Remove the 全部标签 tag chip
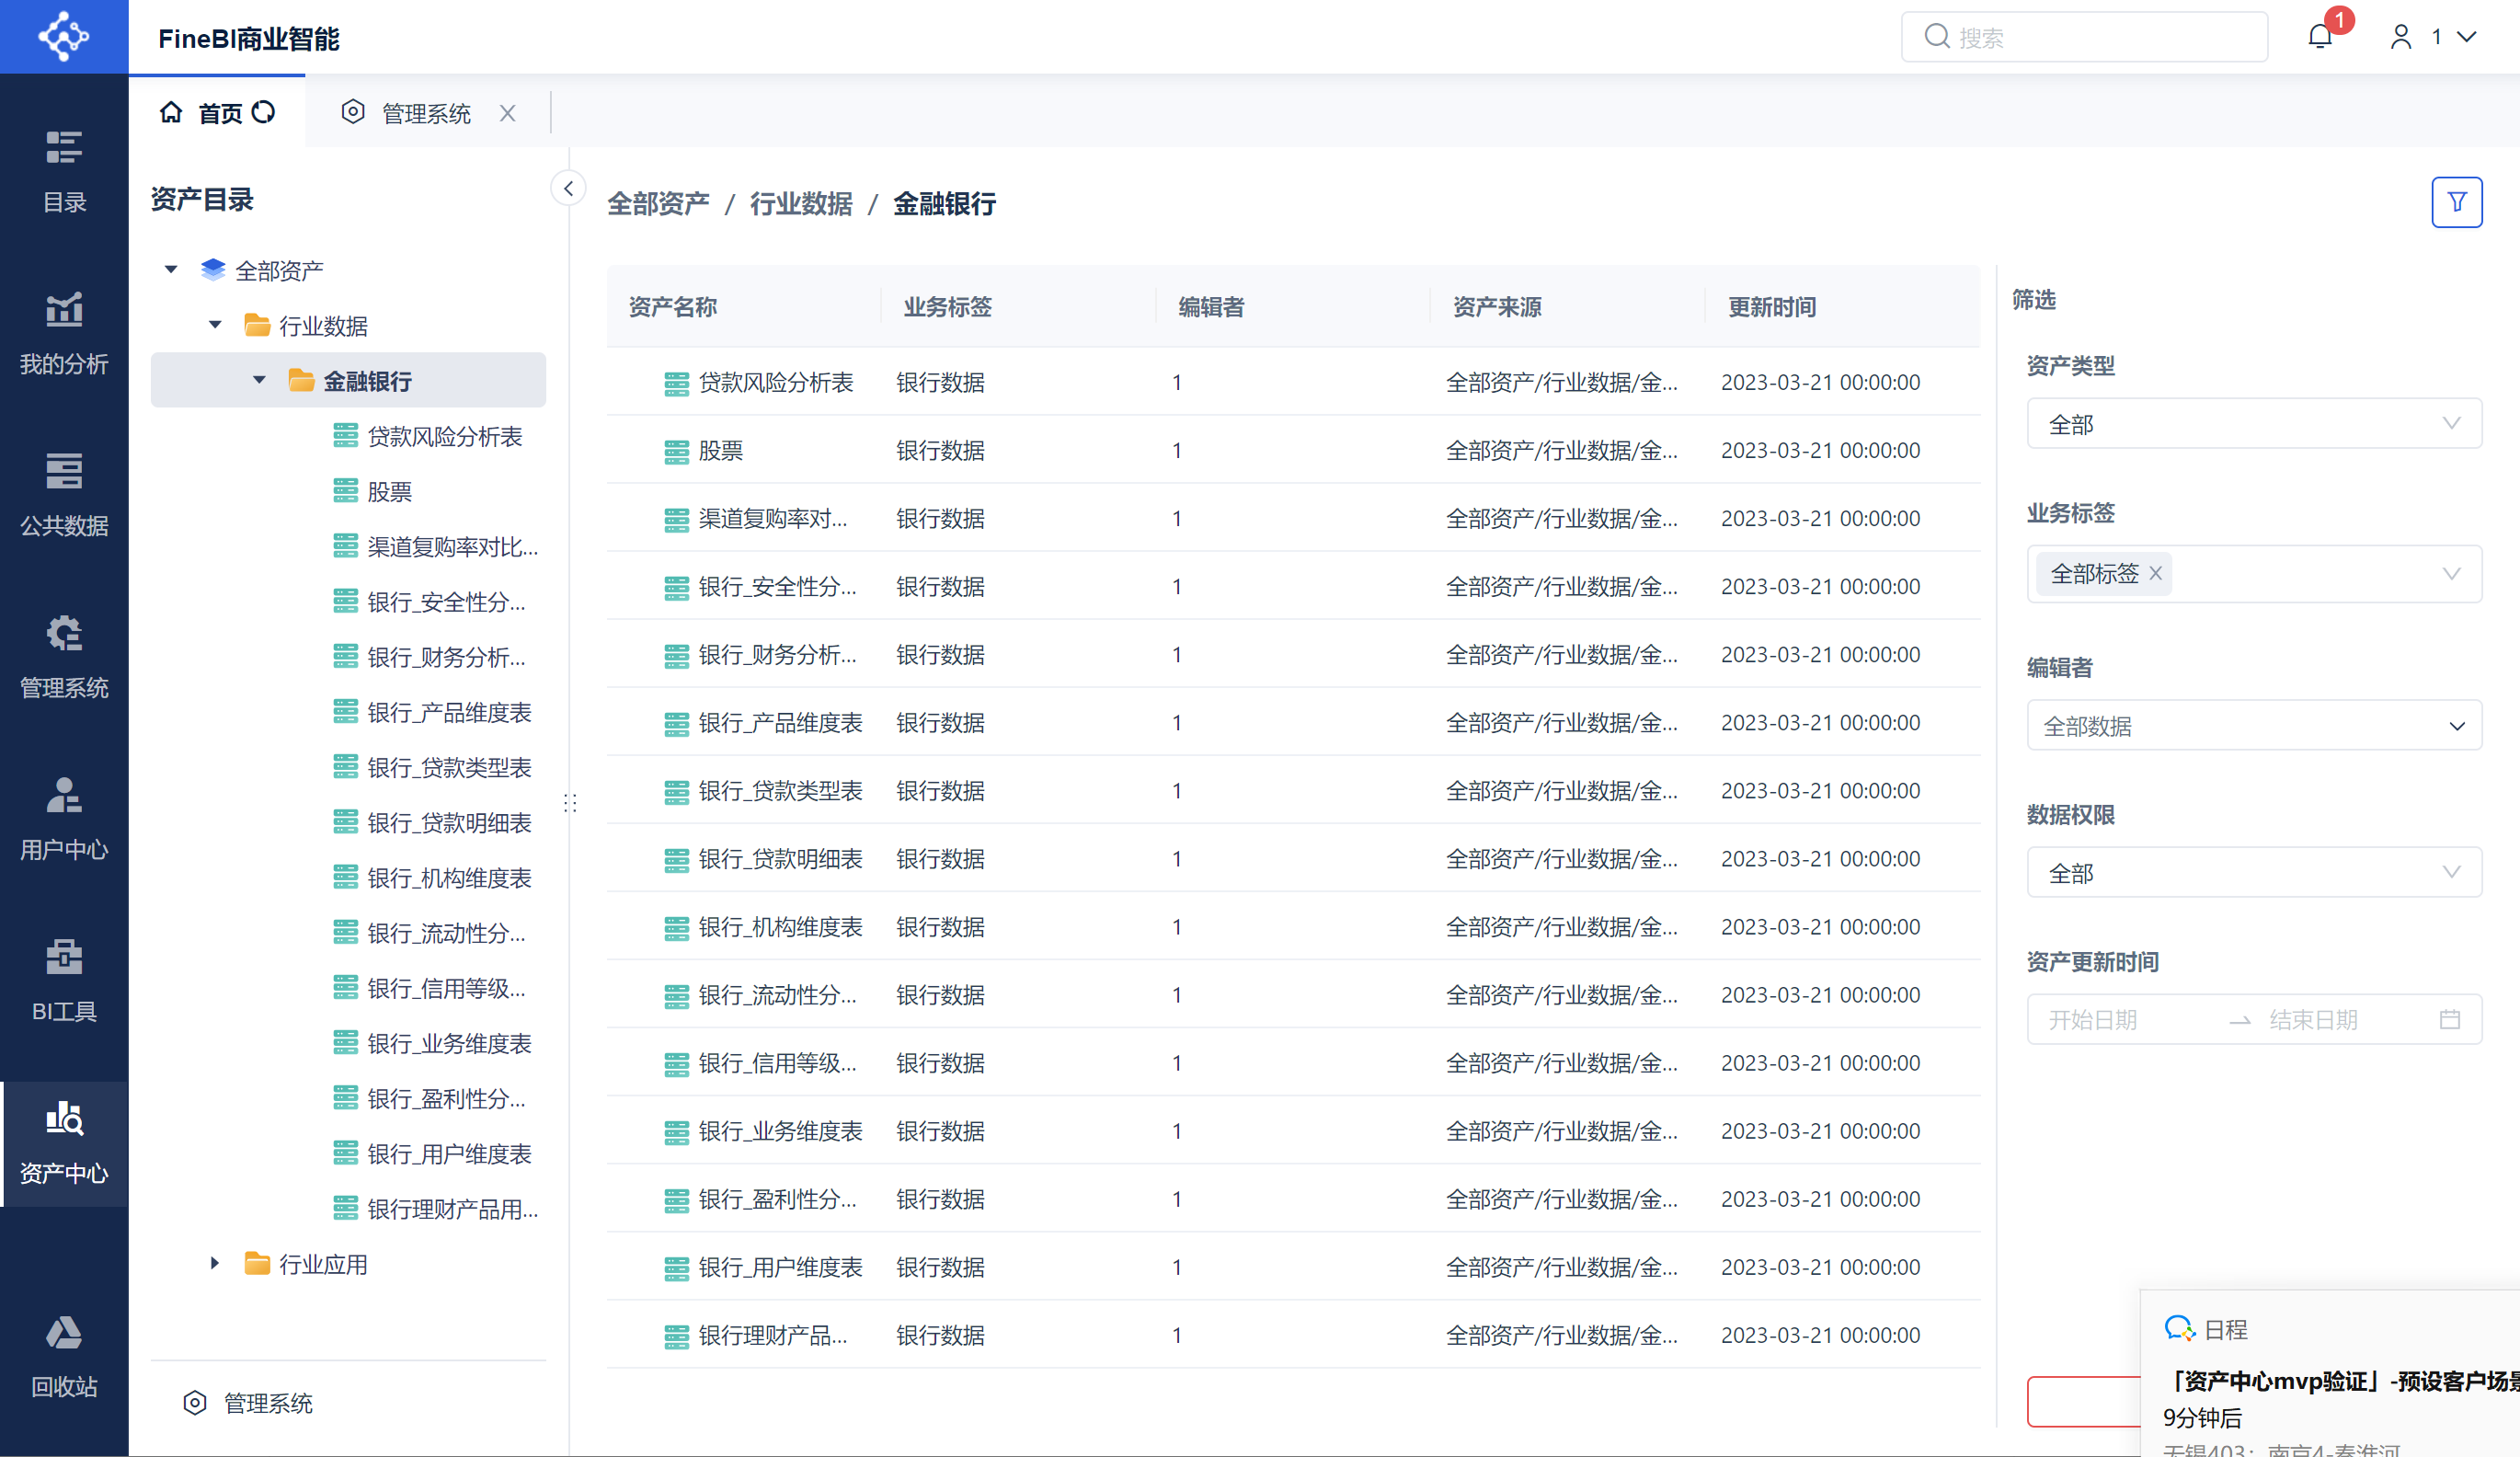Screen dimensions: 2520x1457 click(x=2156, y=574)
